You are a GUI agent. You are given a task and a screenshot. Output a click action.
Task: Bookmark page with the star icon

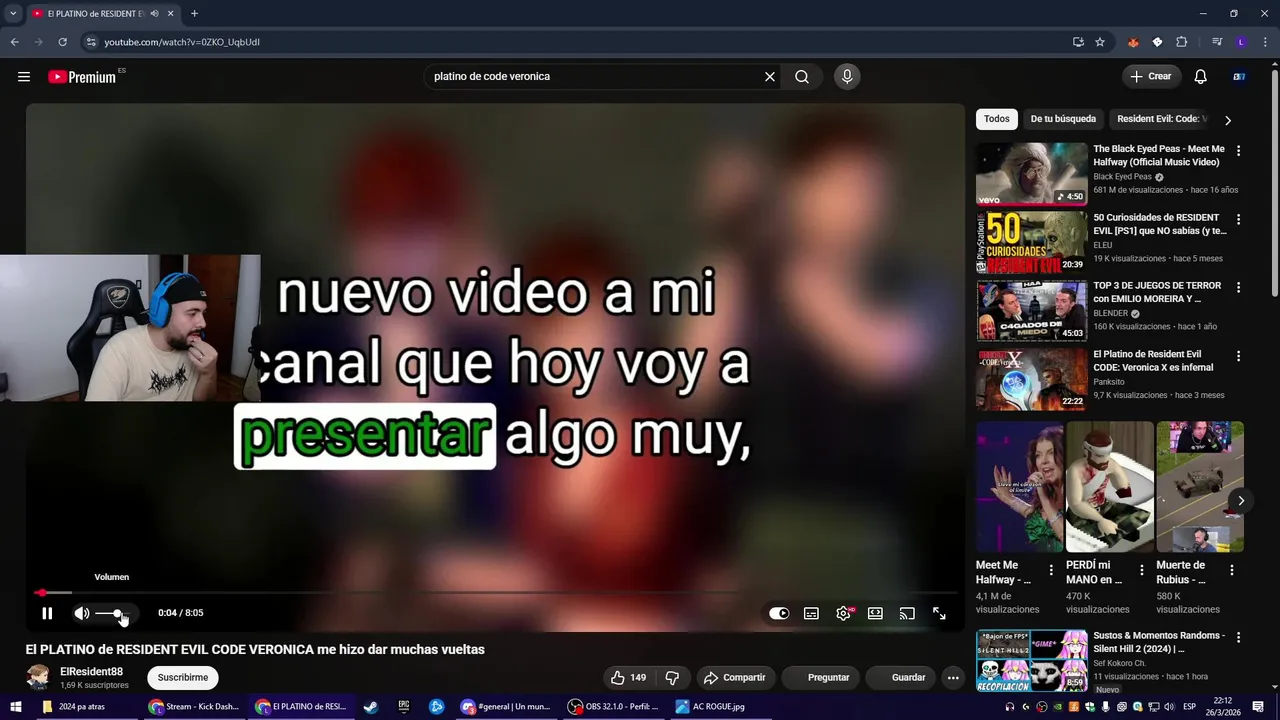(x=1100, y=42)
